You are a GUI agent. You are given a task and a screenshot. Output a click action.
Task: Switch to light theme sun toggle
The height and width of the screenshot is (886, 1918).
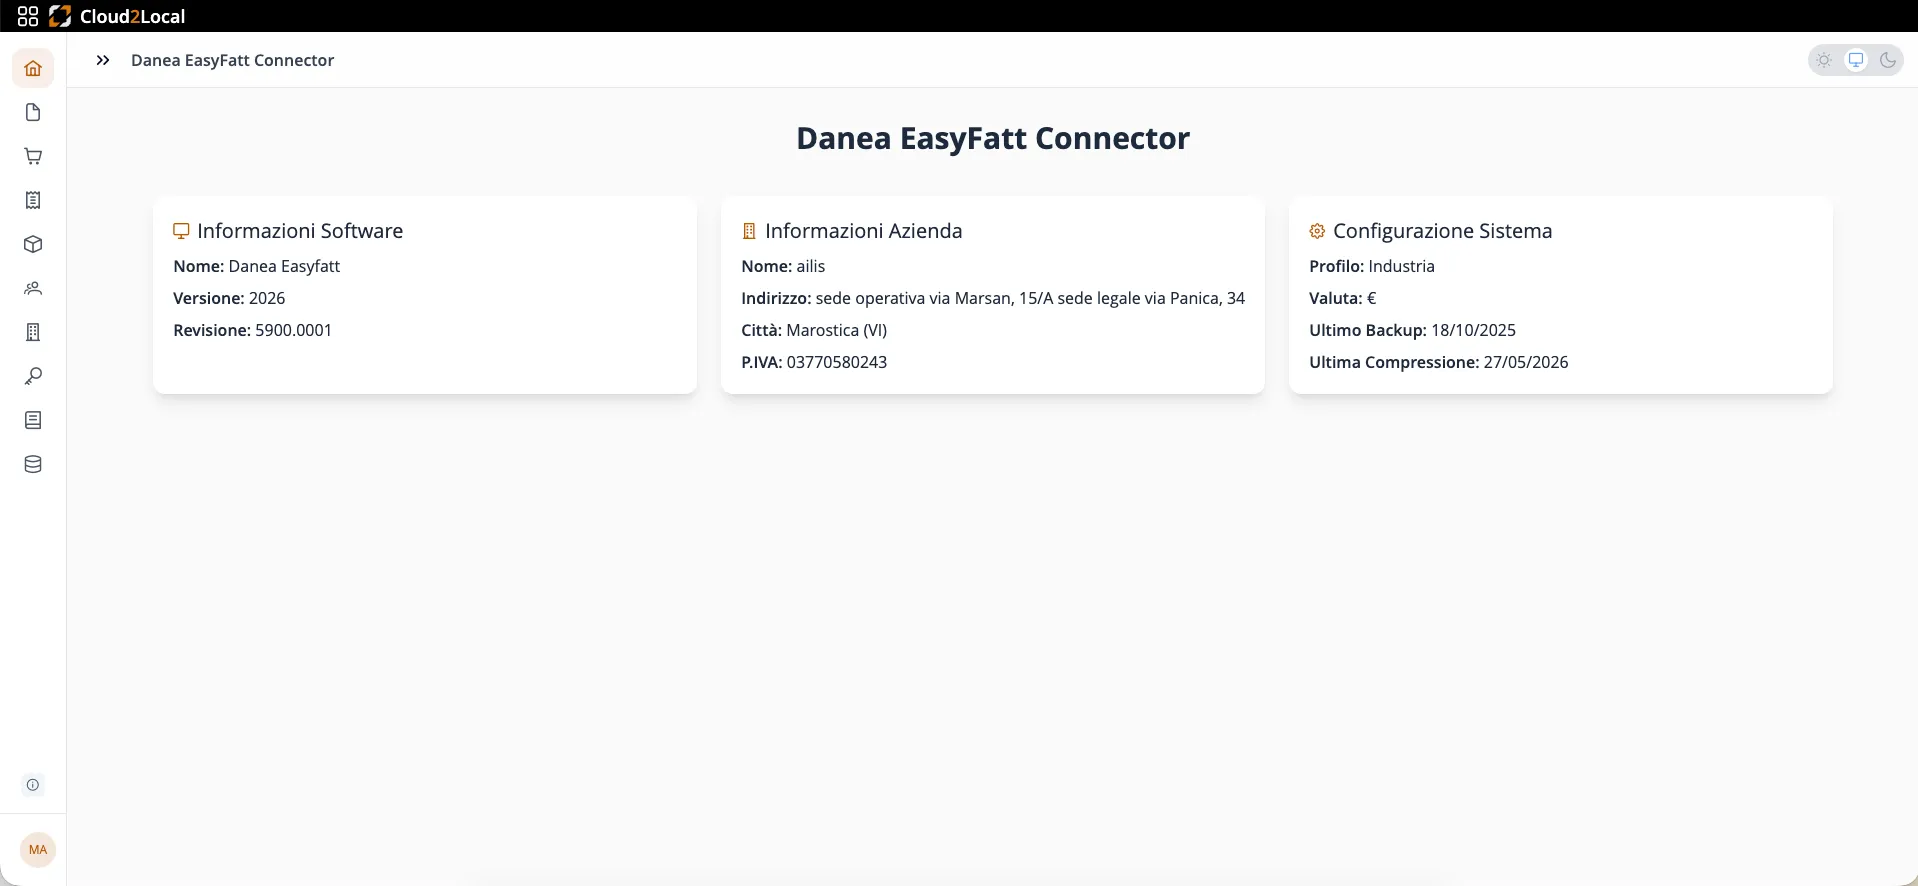(1824, 60)
